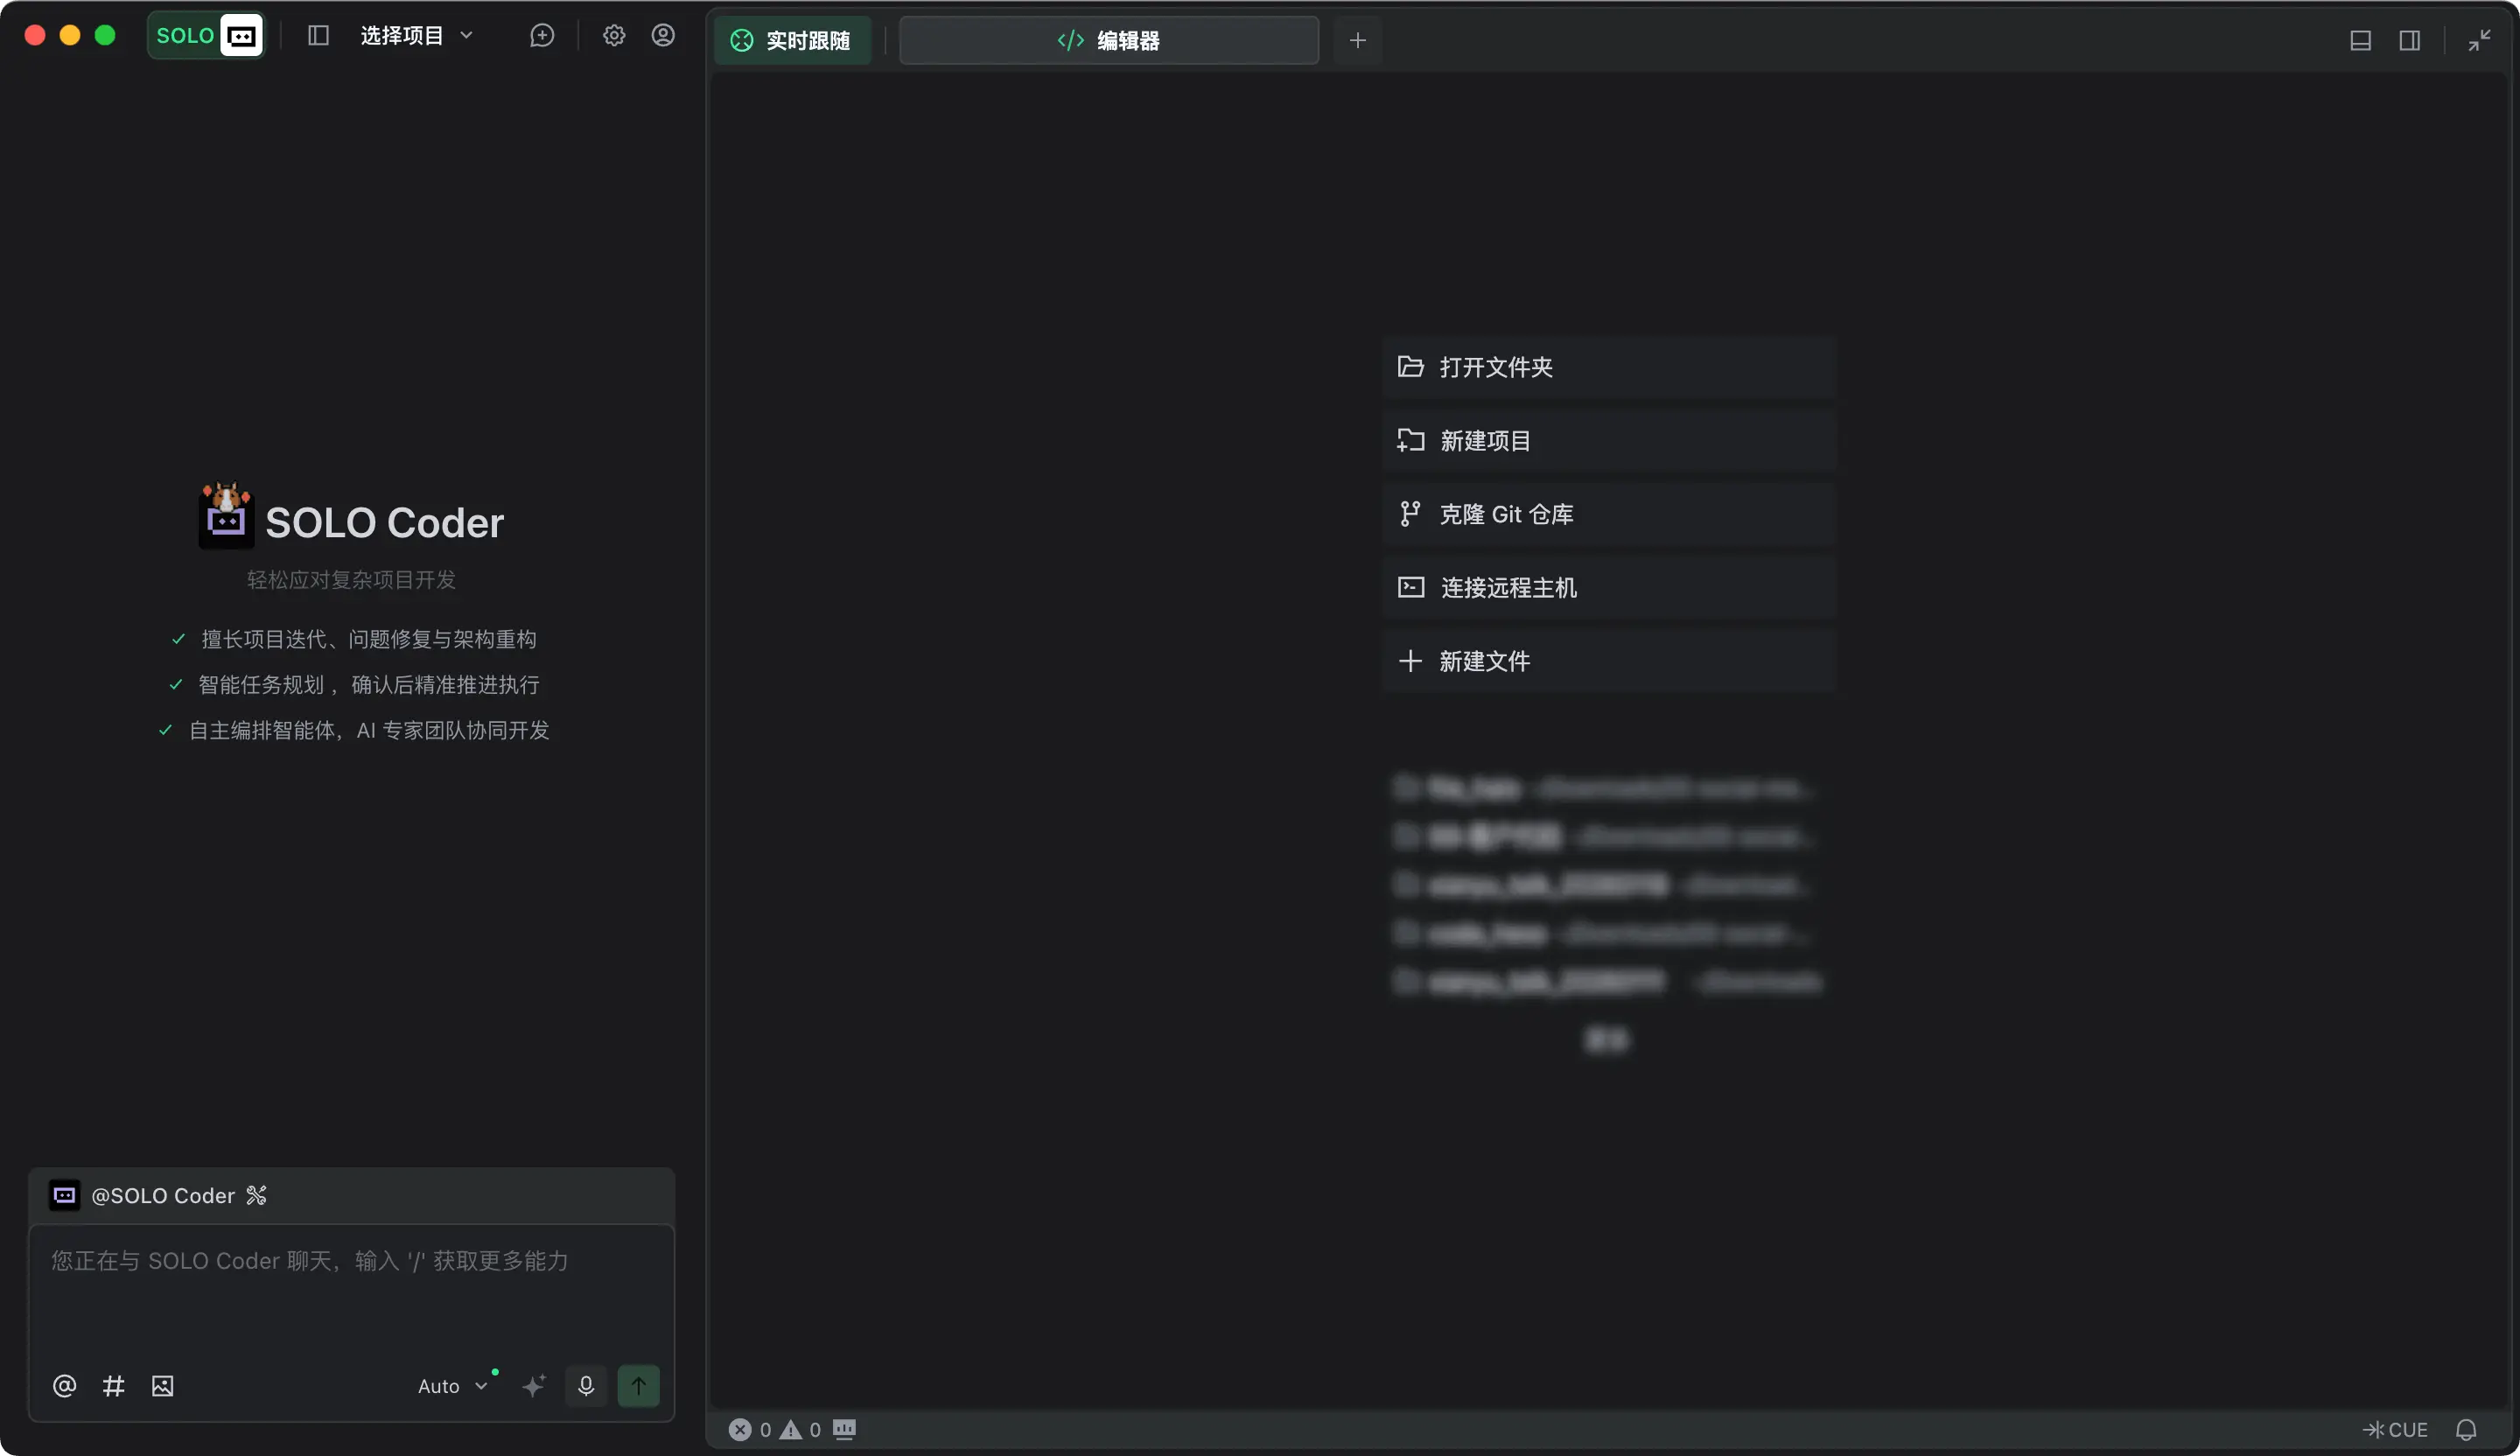Click 克隆 Git 仓库
This screenshot has height=1456, width=2520.
point(1609,514)
